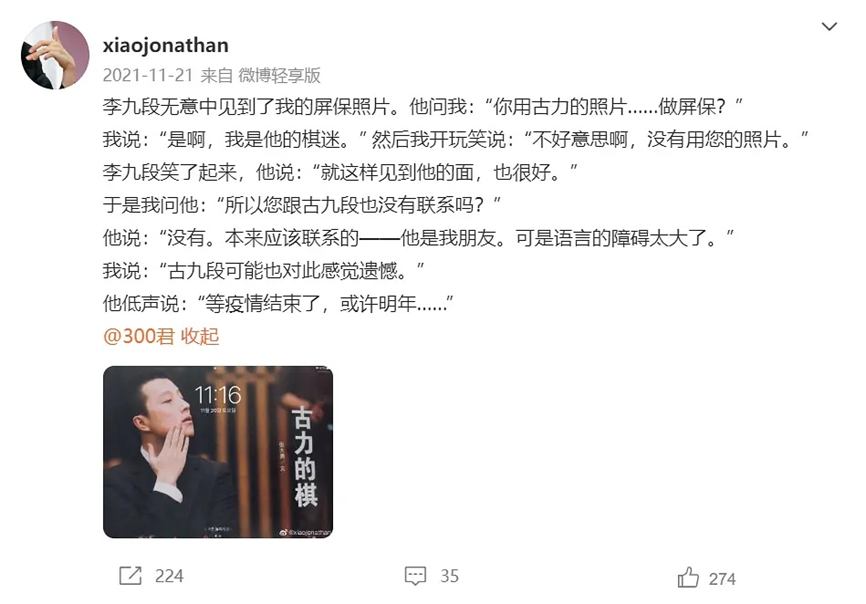Open the @300君 mention link

(139, 336)
